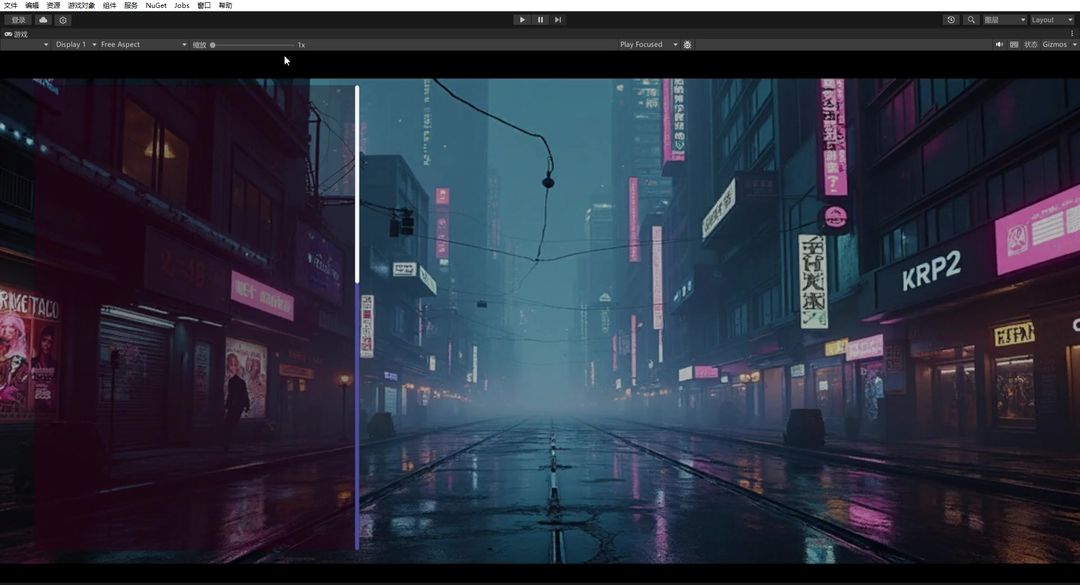Open the Game view tab's kebab menu
This screenshot has height=585, width=1080.
click(1072, 34)
